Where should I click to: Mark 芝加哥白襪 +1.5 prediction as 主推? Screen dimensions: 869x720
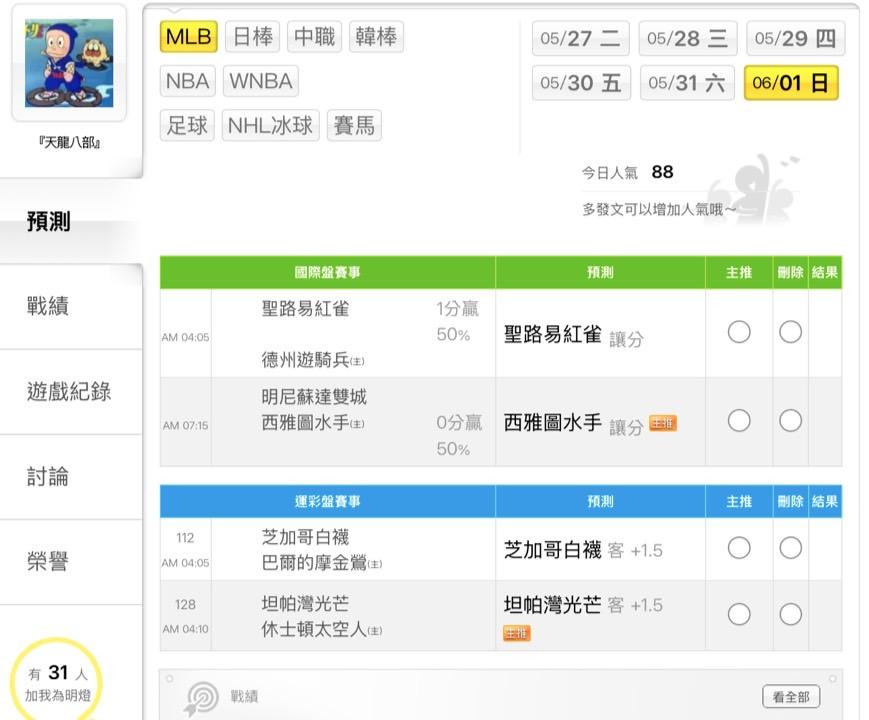pos(739,548)
